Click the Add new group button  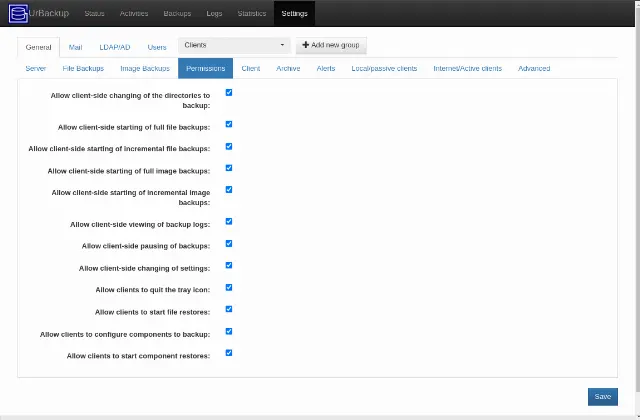click(331, 45)
